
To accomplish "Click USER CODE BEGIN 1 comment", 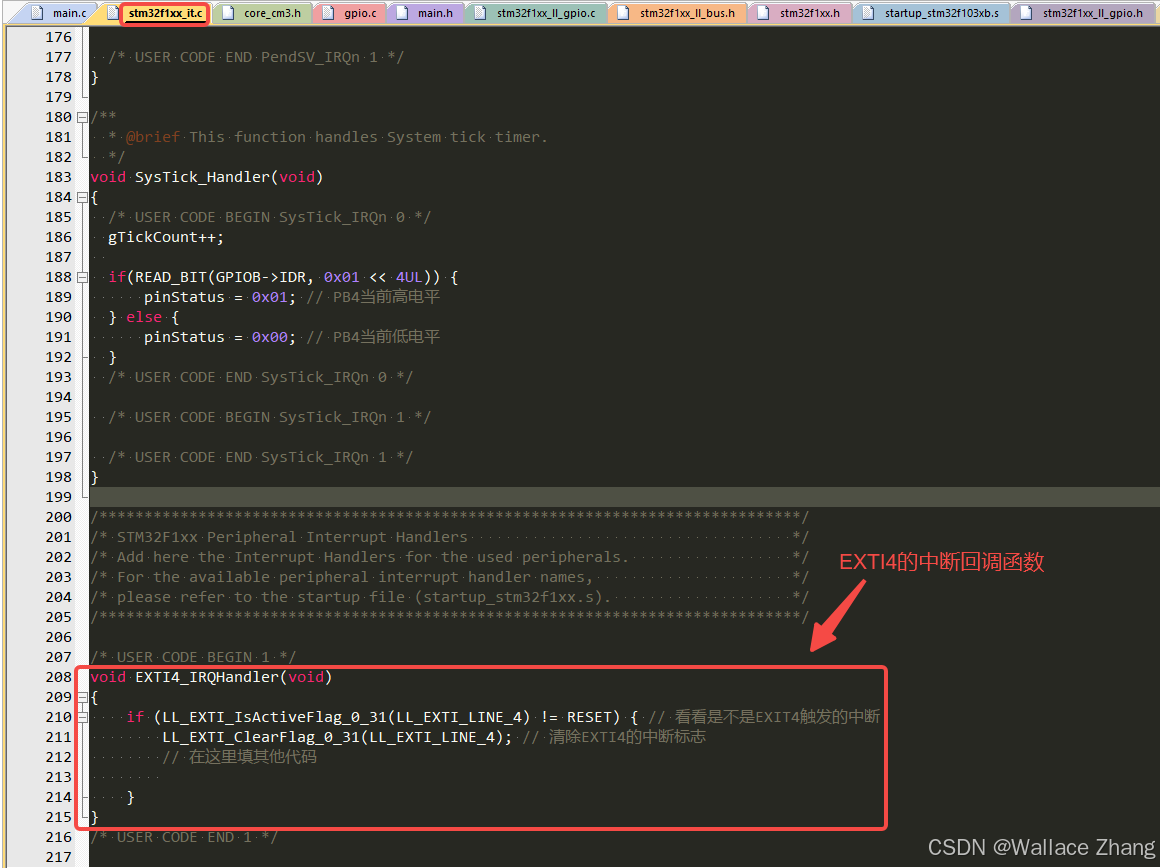I will [193, 657].
